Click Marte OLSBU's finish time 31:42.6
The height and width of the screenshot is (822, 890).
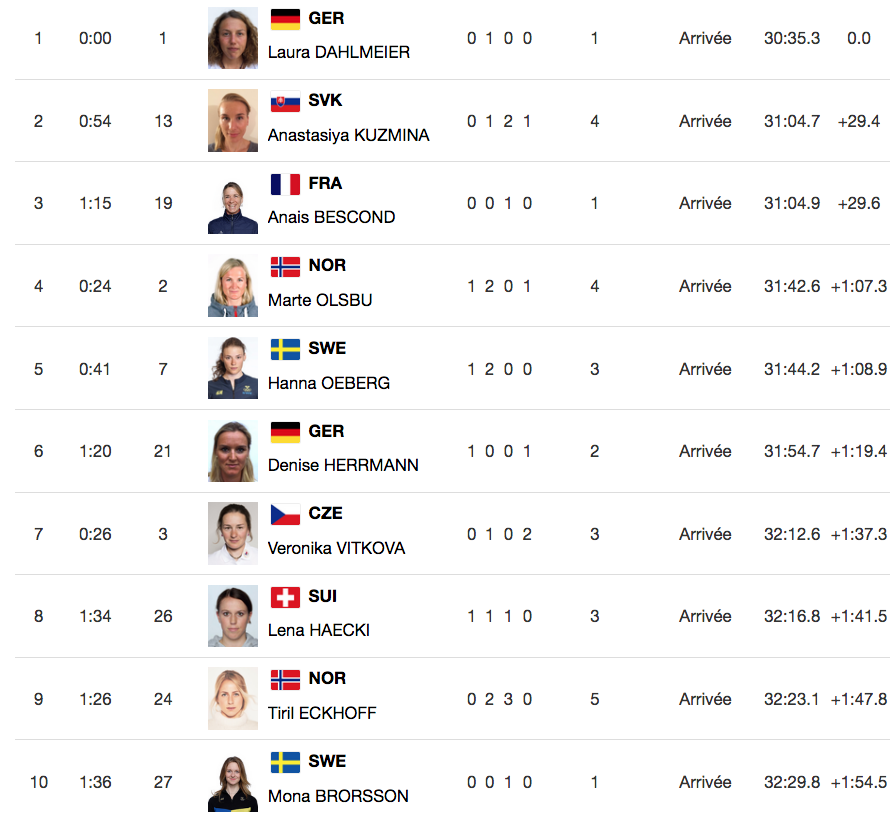[792, 286]
